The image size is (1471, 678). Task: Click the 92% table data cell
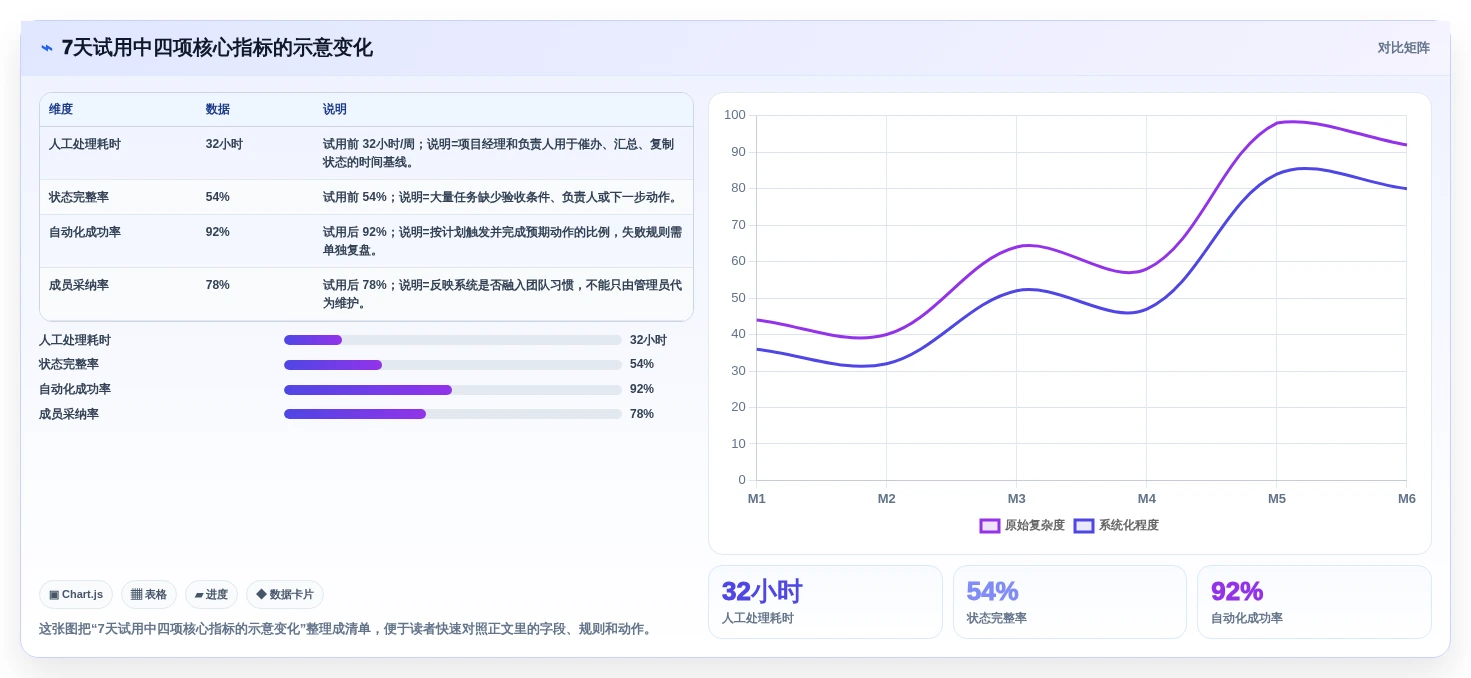[x=218, y=232]
